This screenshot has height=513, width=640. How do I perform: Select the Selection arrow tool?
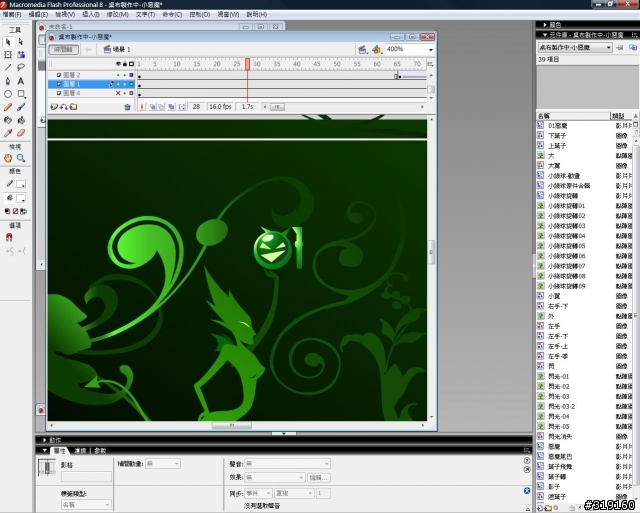pyautogui.click(x=8, y=42)
